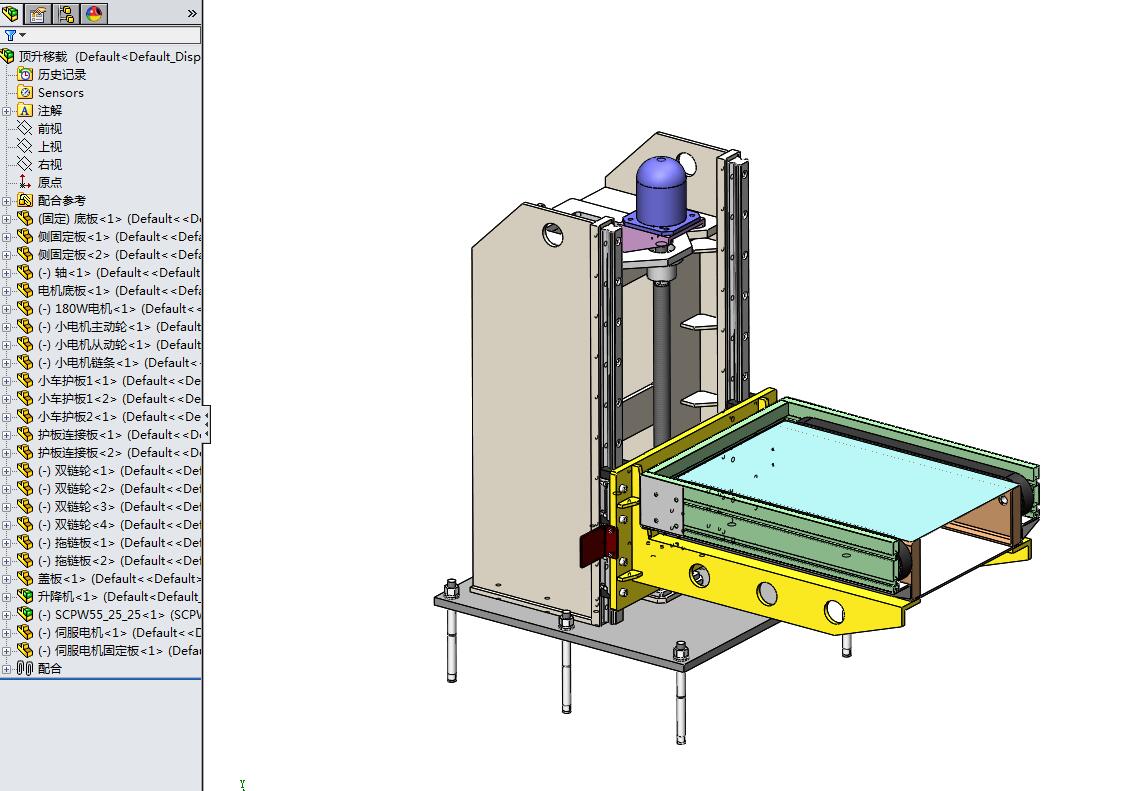Select the 轴<1> part icon
The width and height of the screenshot is (1125, 791).
25,272
